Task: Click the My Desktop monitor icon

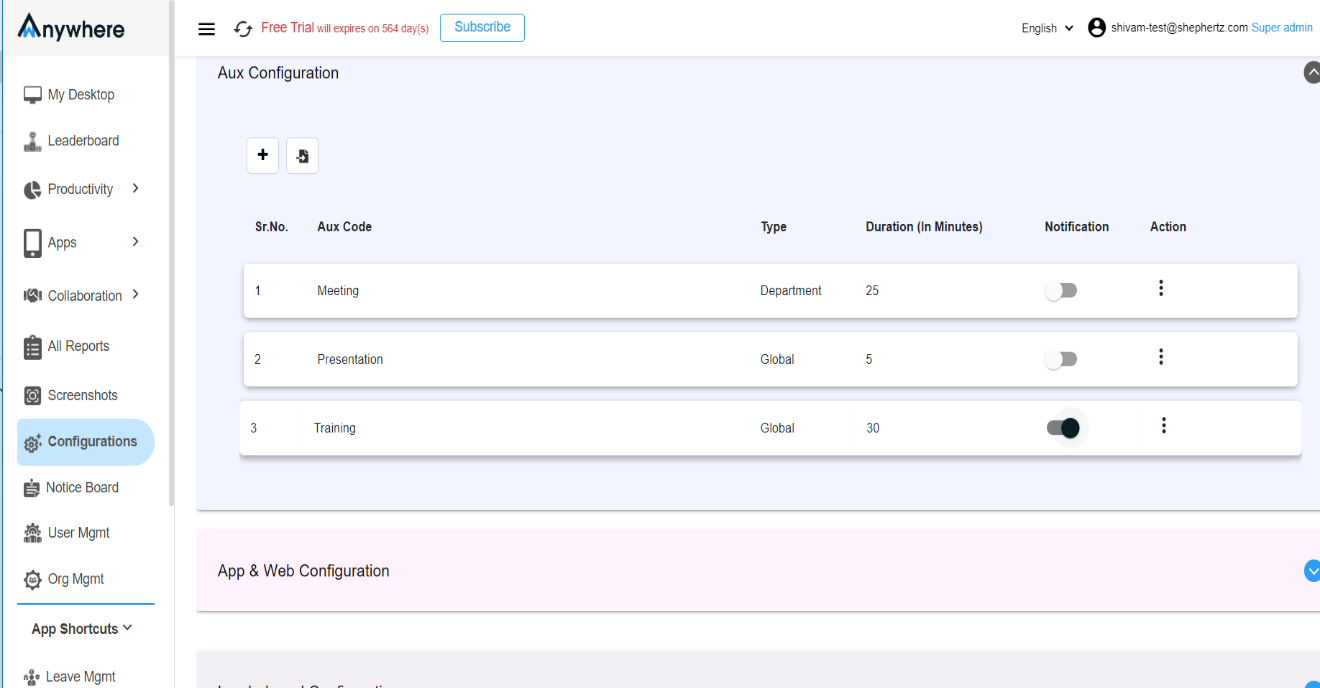Action: [32, 95]
